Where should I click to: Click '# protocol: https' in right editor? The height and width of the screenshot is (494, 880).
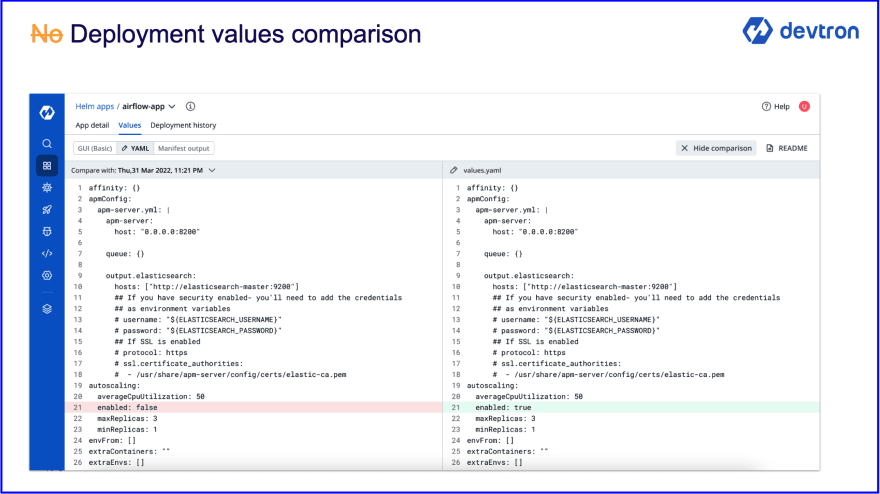529,353
